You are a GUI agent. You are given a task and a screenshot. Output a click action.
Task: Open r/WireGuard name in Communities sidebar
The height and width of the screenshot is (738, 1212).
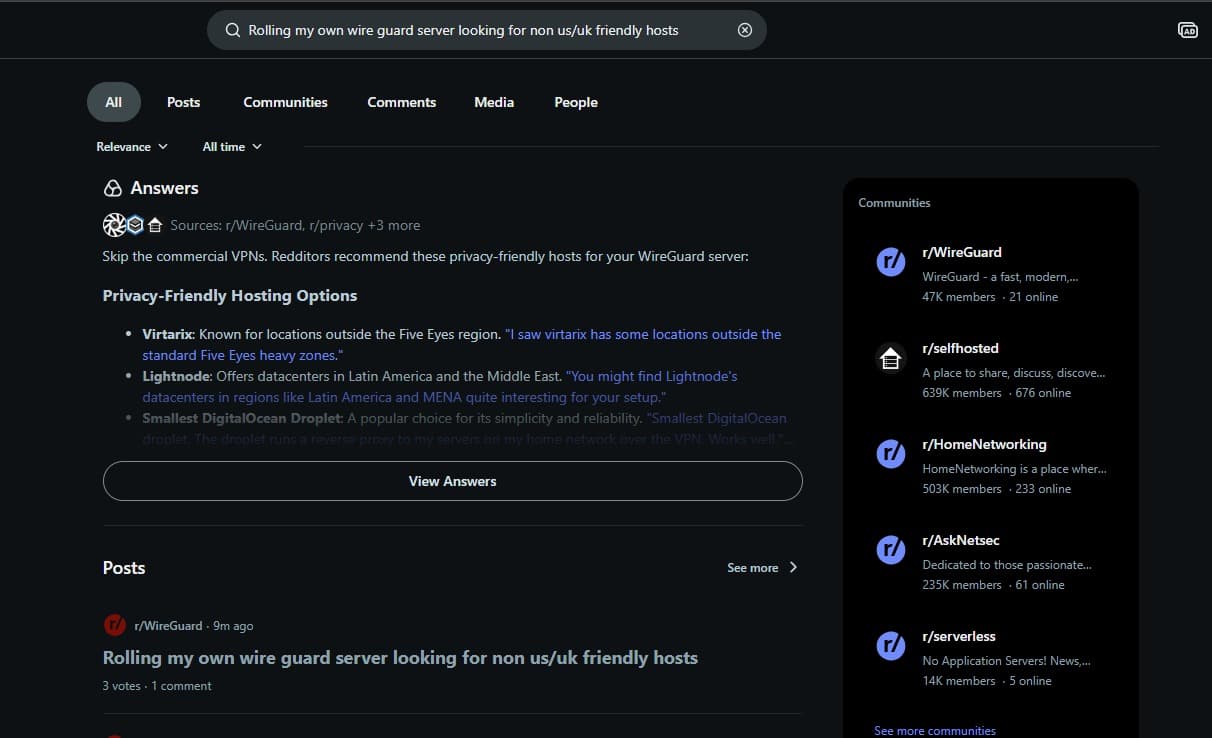(962, 252)
